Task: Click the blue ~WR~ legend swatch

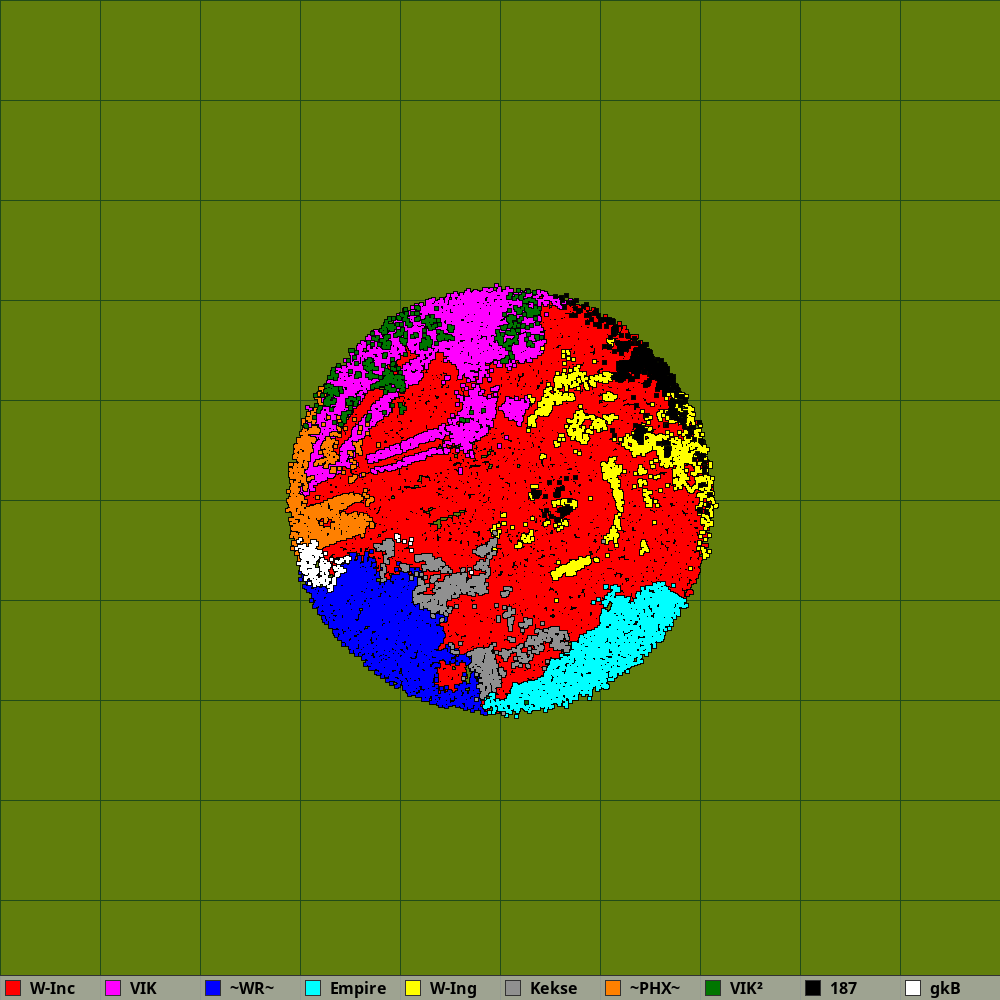Action: pyautogui.click(x=213, y=988)
